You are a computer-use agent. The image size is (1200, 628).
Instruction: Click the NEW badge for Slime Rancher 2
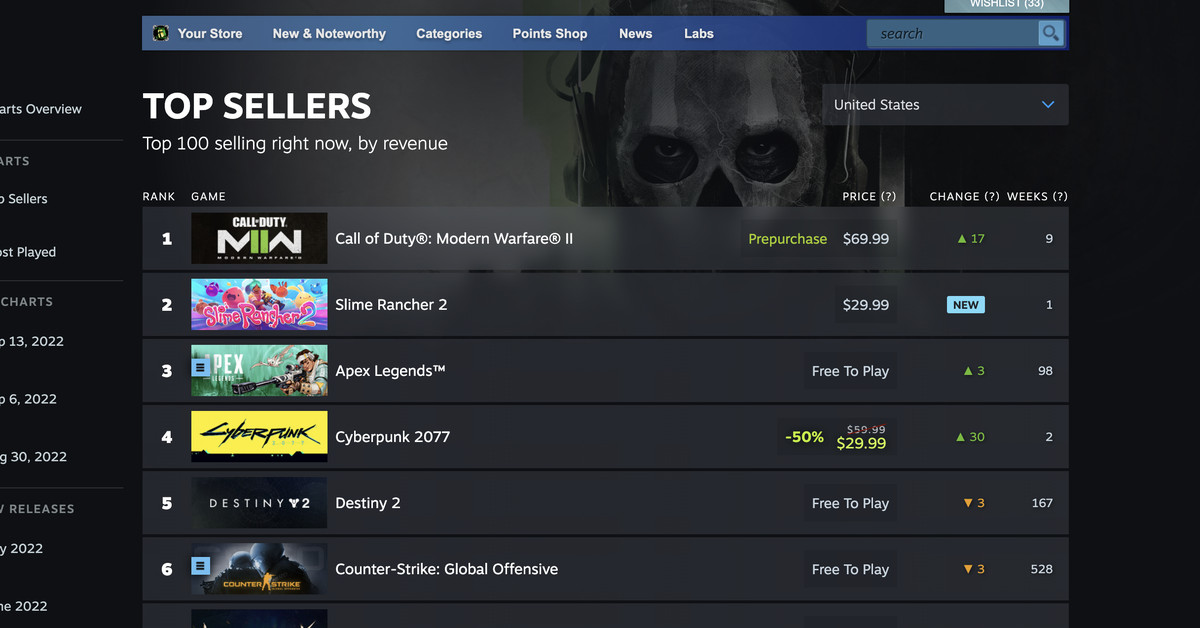click(965, 305)
